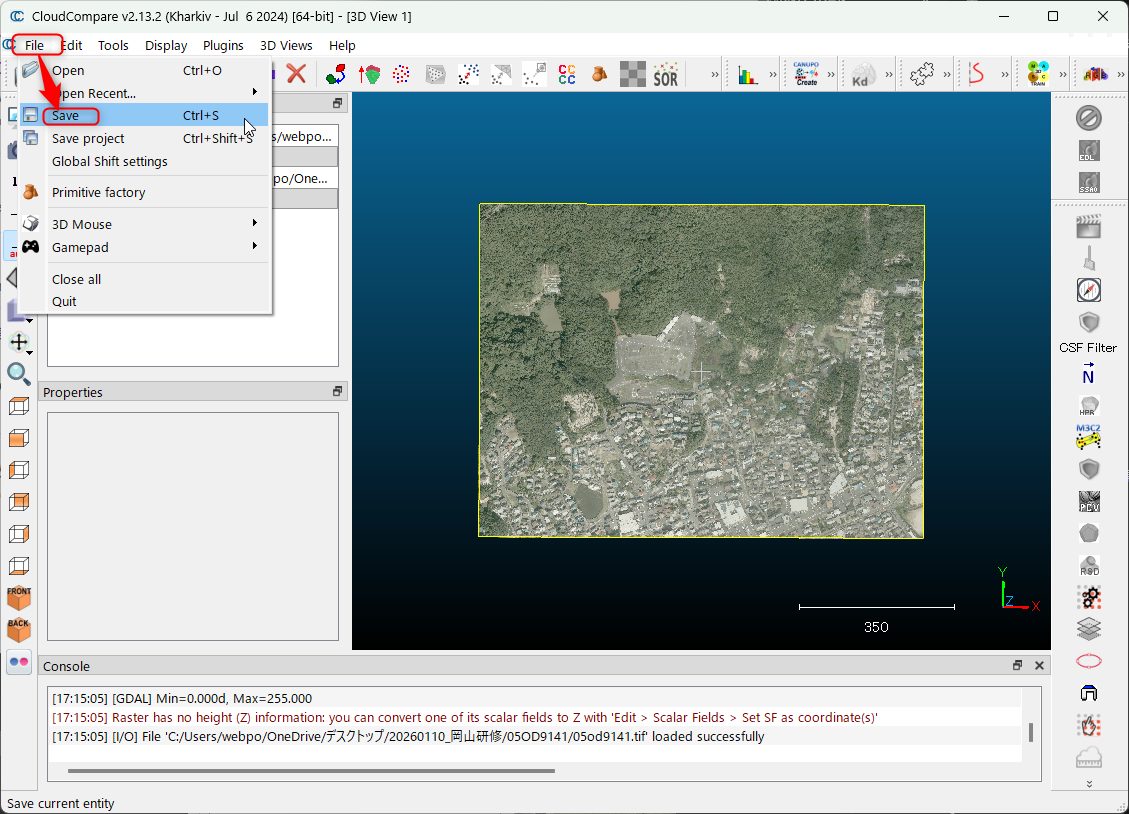Click the compass plugin icon
Screen dimensions: 1129x814
click(1088, 290)
